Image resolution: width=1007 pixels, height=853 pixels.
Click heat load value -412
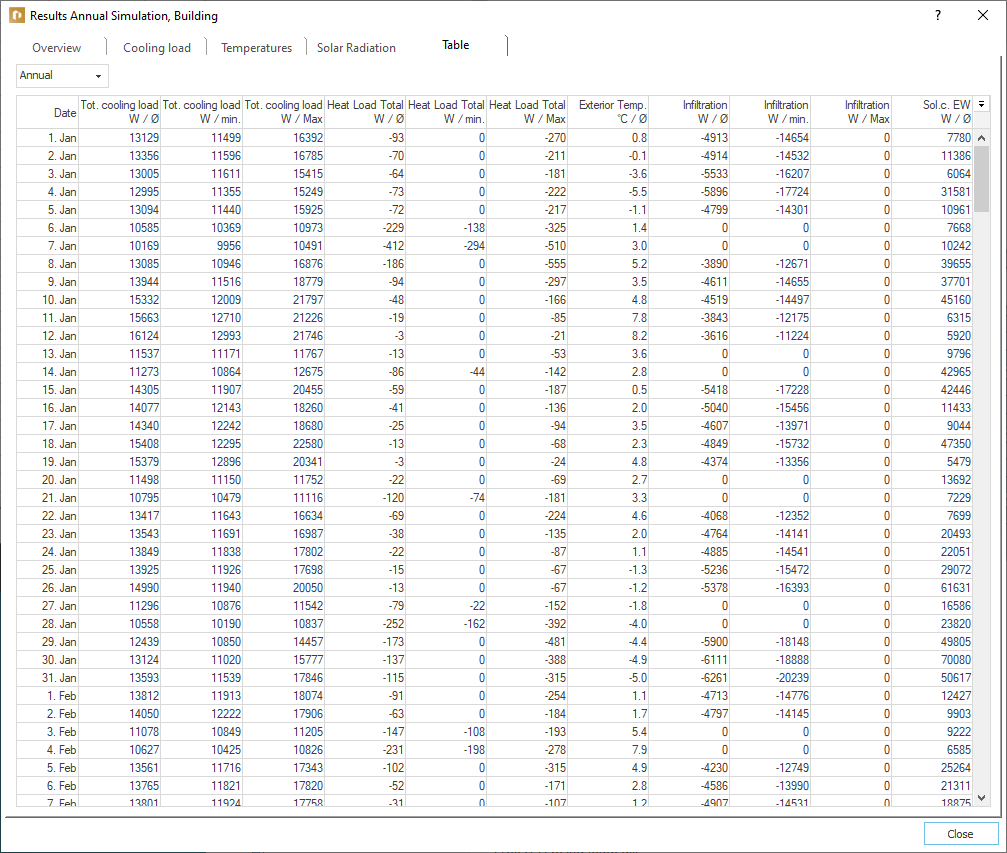click(365, 245)
